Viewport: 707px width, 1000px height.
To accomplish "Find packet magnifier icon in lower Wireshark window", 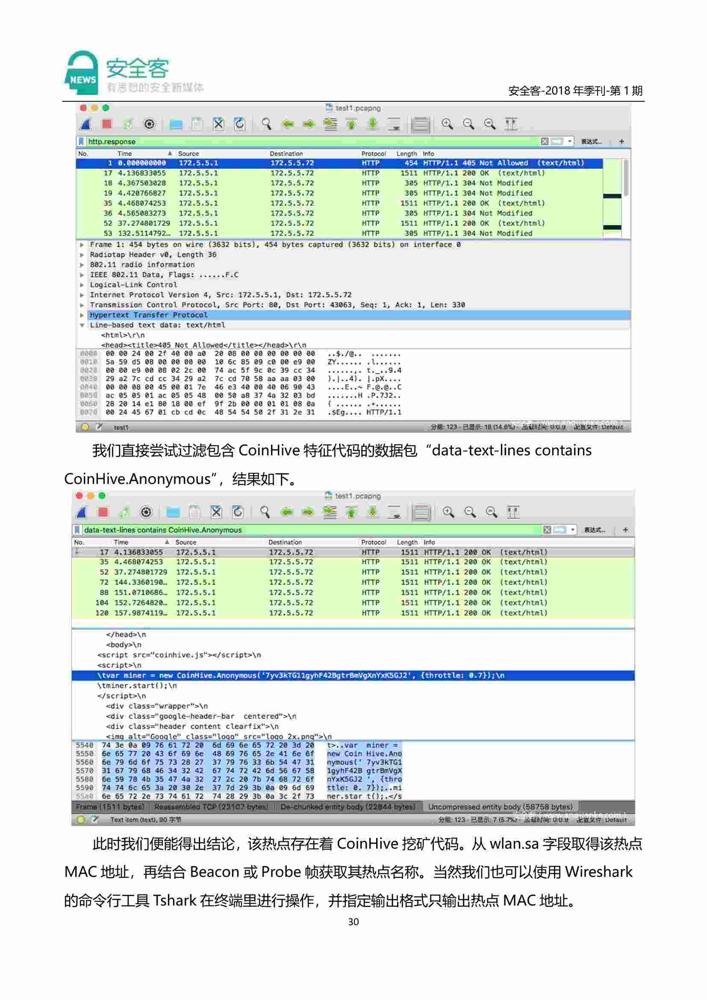I will click(265, 511).
